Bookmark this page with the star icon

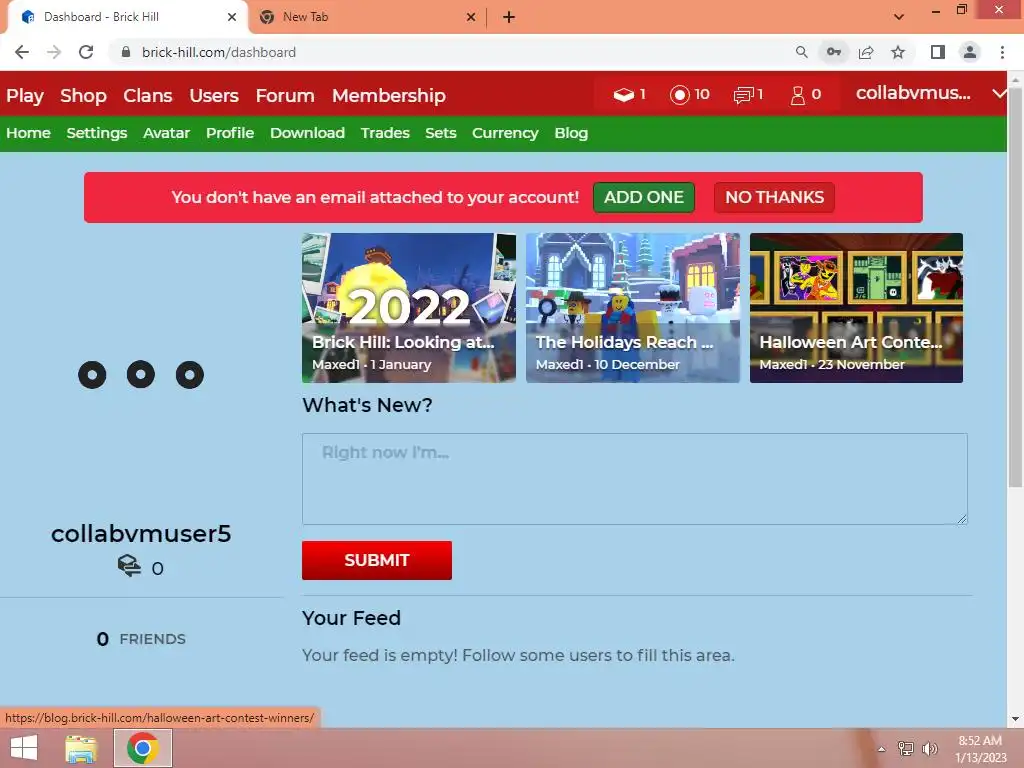(898, 52)
